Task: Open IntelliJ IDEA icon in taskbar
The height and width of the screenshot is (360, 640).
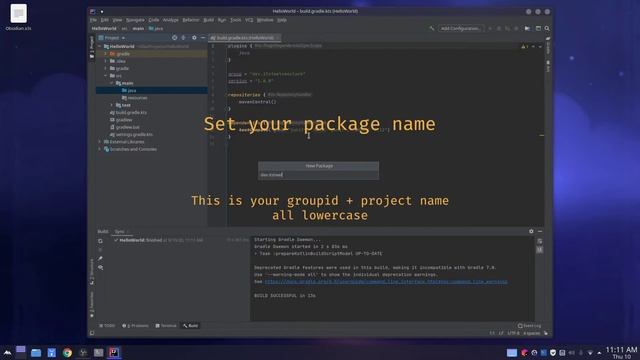Action: click(x=114, y=352)
